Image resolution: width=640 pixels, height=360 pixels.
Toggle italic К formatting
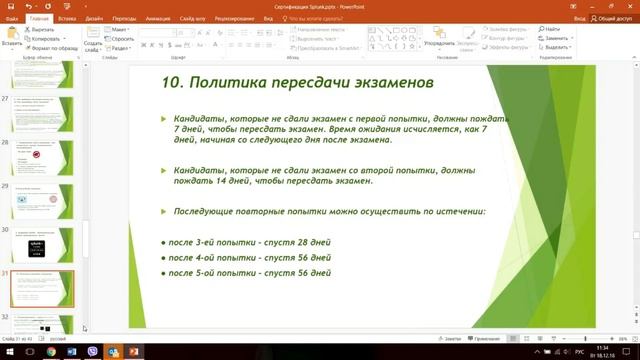[152, 45]
